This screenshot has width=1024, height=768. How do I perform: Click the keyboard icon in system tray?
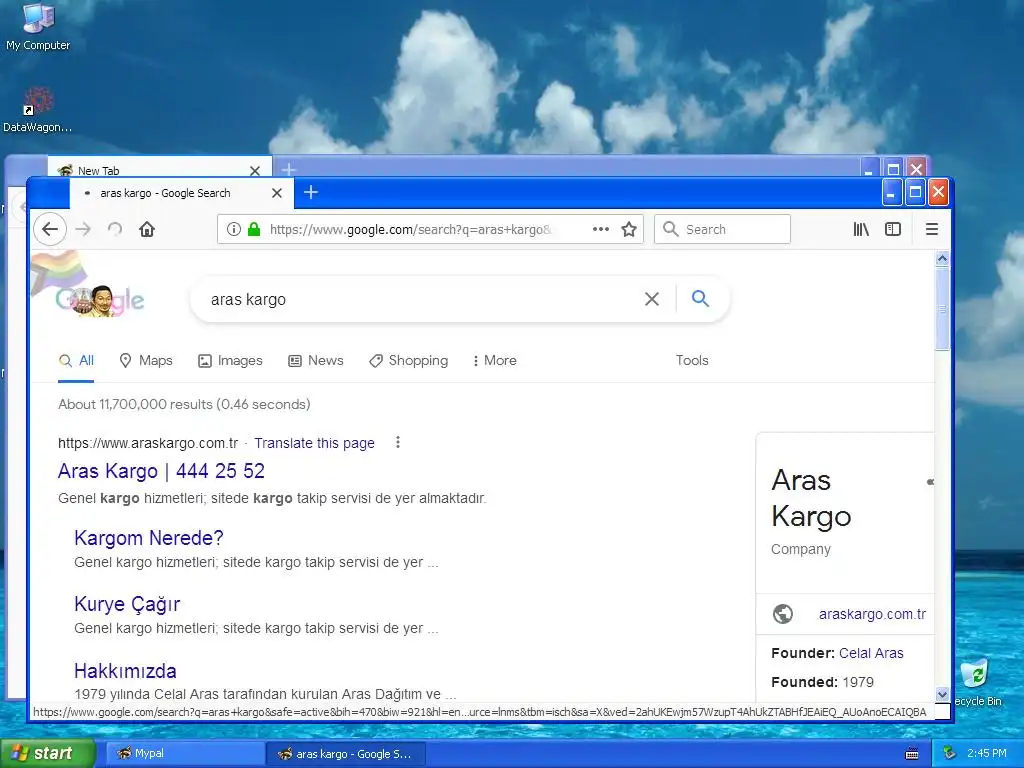(x=912, y=754)
